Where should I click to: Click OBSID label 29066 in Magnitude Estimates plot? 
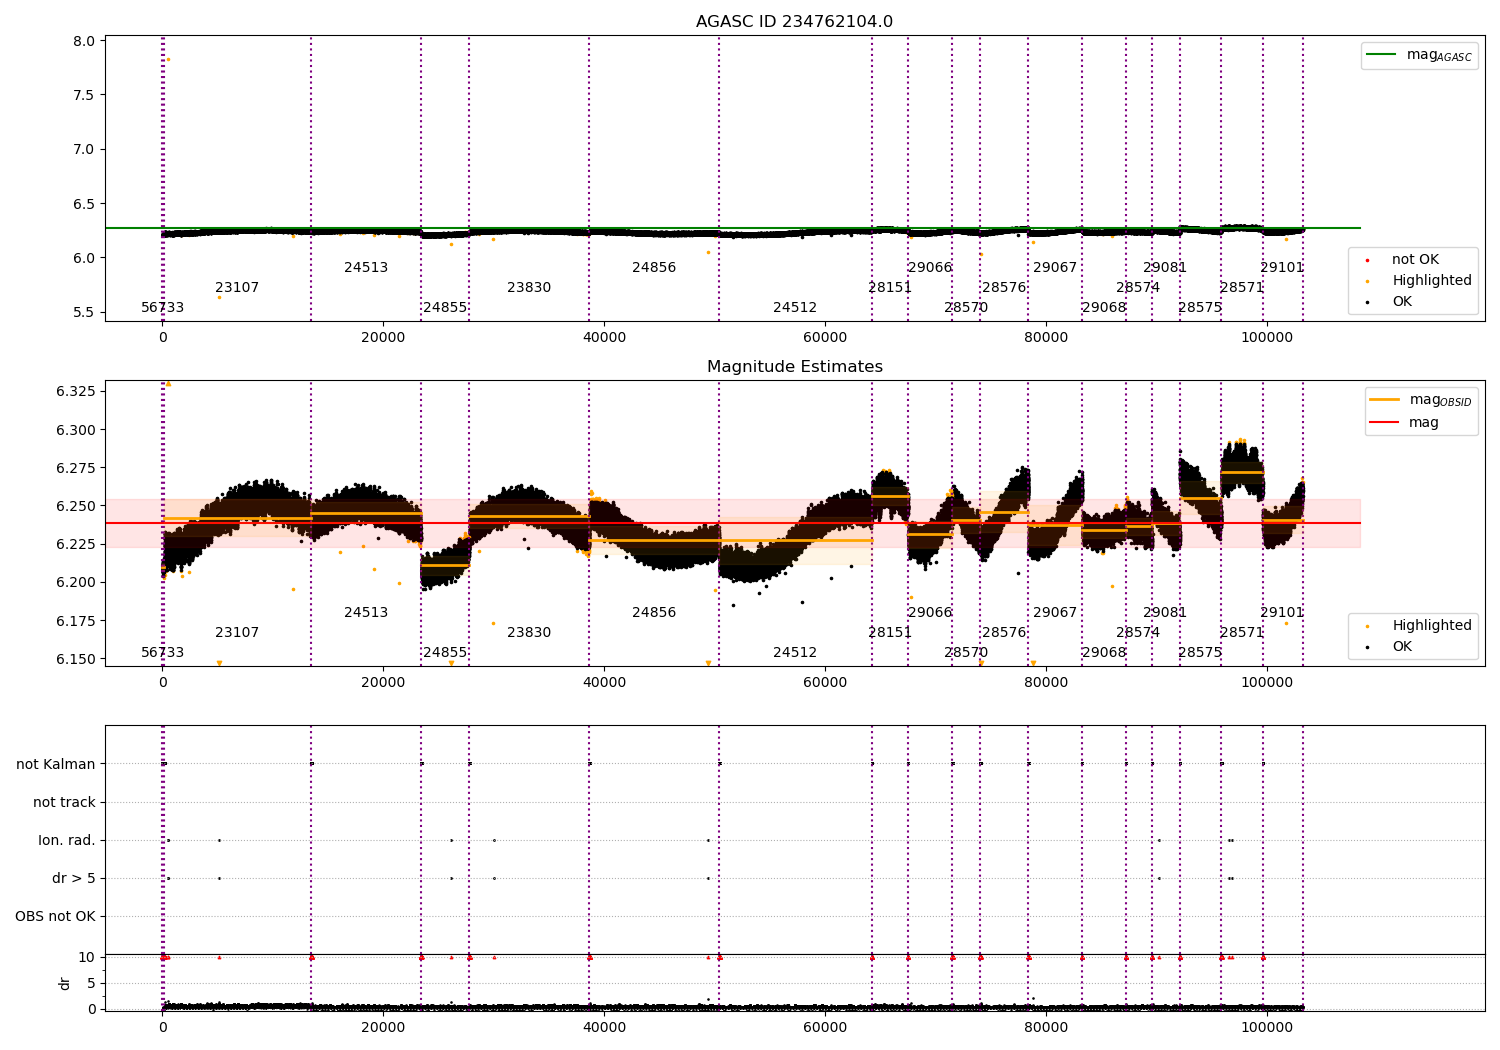coord(930,613)
